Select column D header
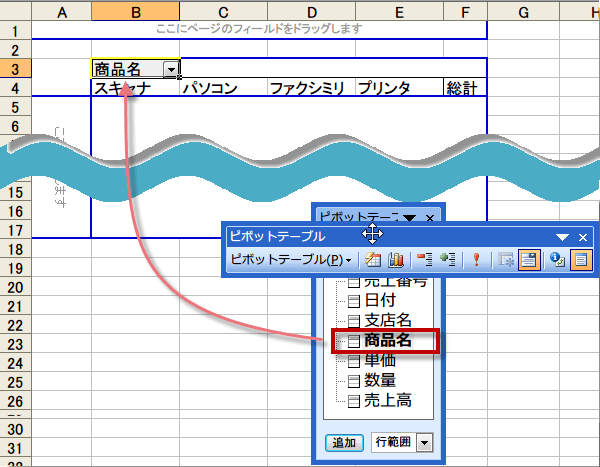This screenshot has width=600, height=467. (311, 12)
